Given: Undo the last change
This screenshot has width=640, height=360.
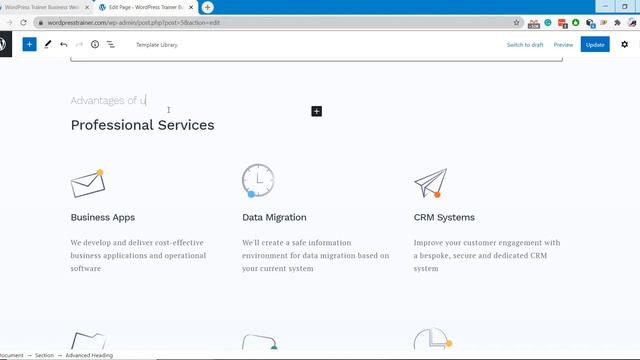Looking at the screenshot, I should [64, 44].
